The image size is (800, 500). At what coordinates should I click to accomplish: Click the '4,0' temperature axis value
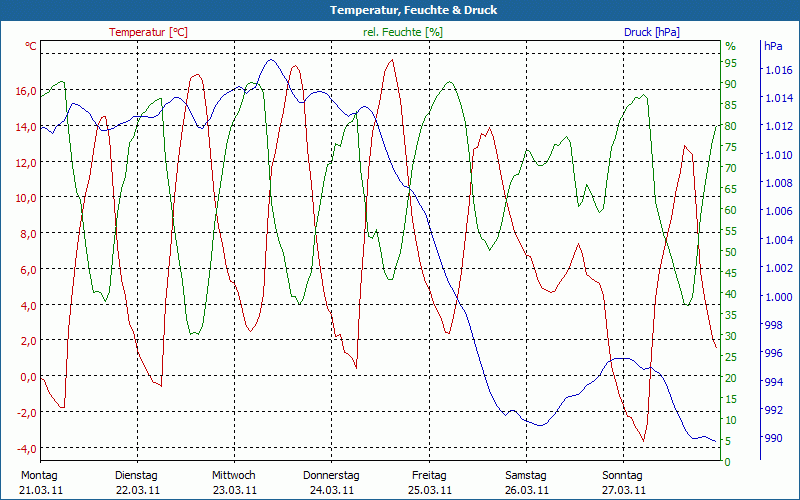click(x=29, y=305)
